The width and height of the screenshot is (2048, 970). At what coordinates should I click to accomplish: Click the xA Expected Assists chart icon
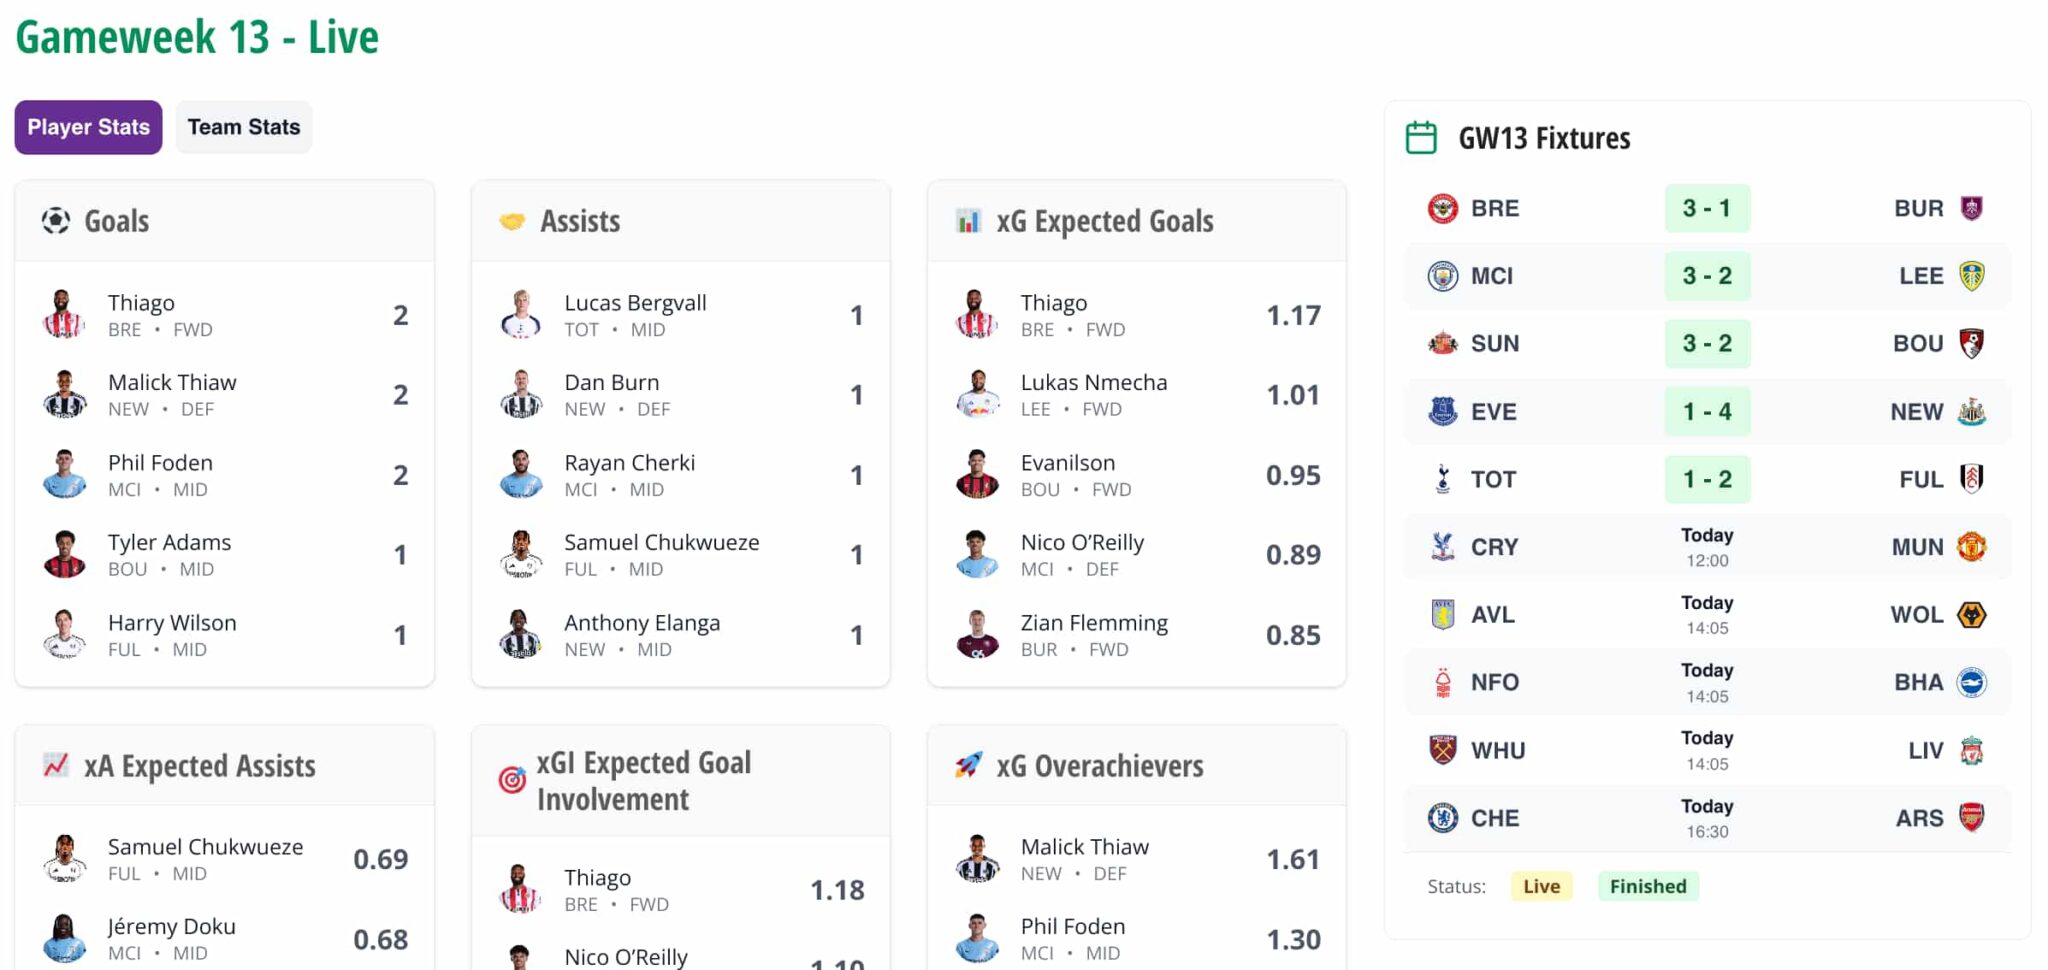[x=57, y=765]
